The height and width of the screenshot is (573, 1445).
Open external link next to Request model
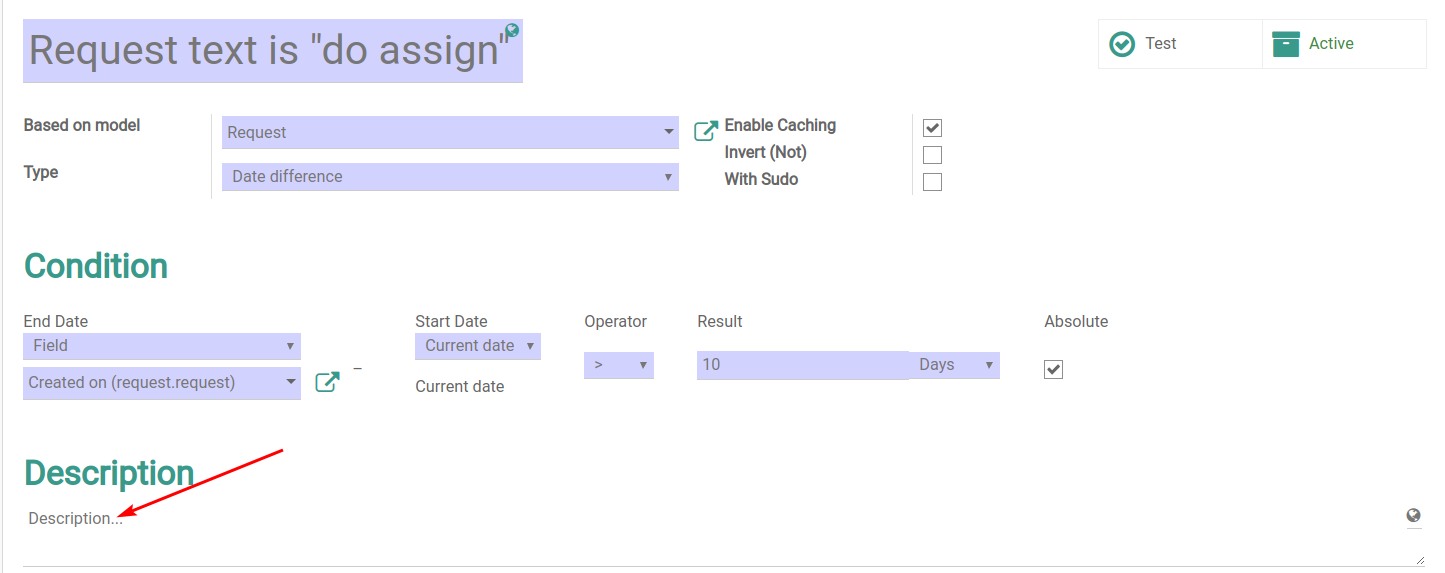706,131
